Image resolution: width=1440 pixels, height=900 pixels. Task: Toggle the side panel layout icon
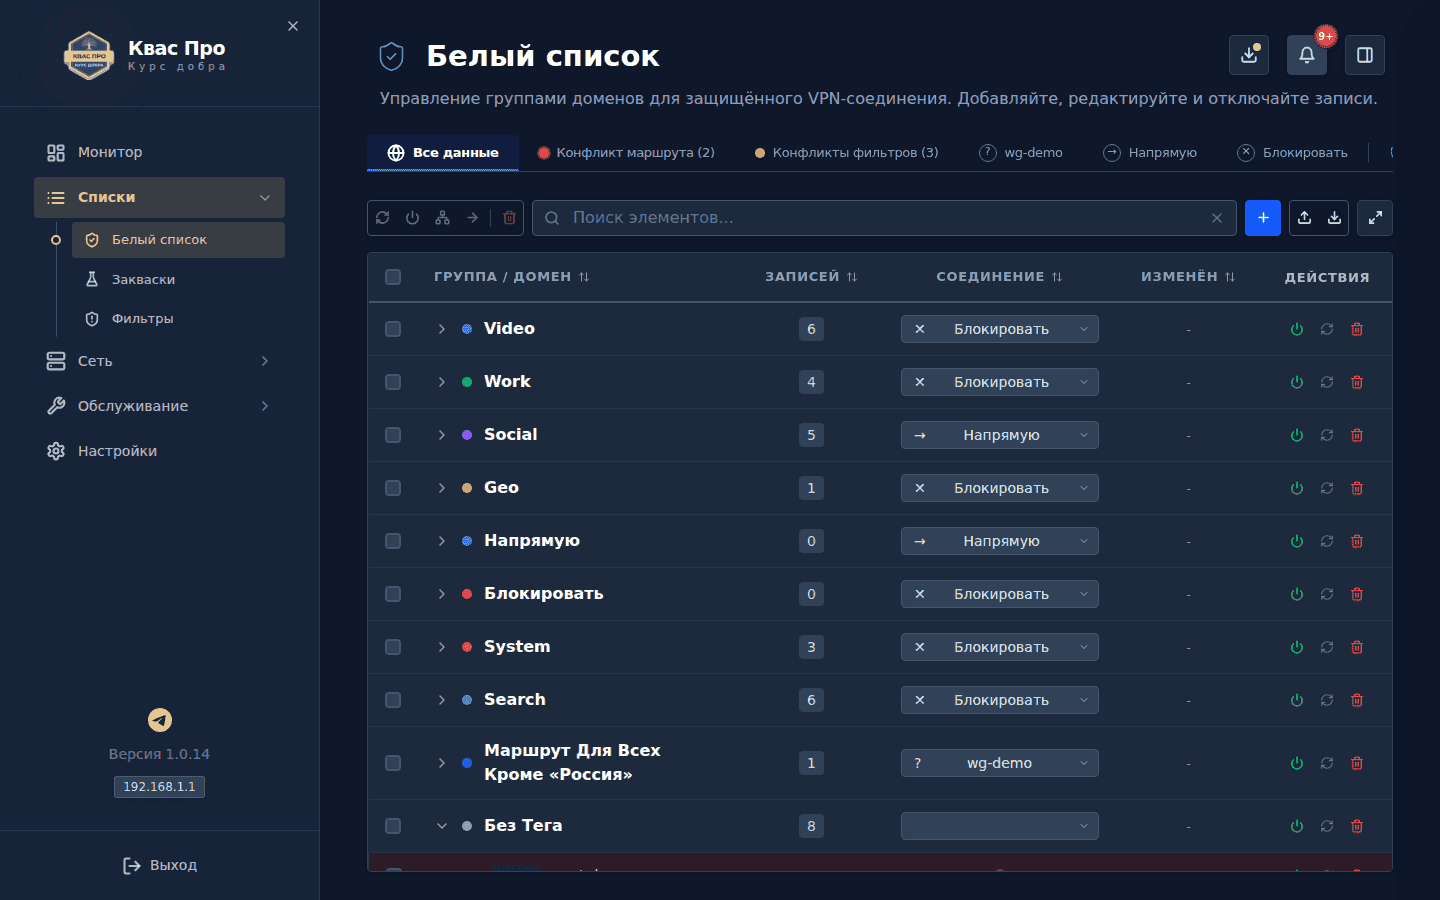(1365, 55)
